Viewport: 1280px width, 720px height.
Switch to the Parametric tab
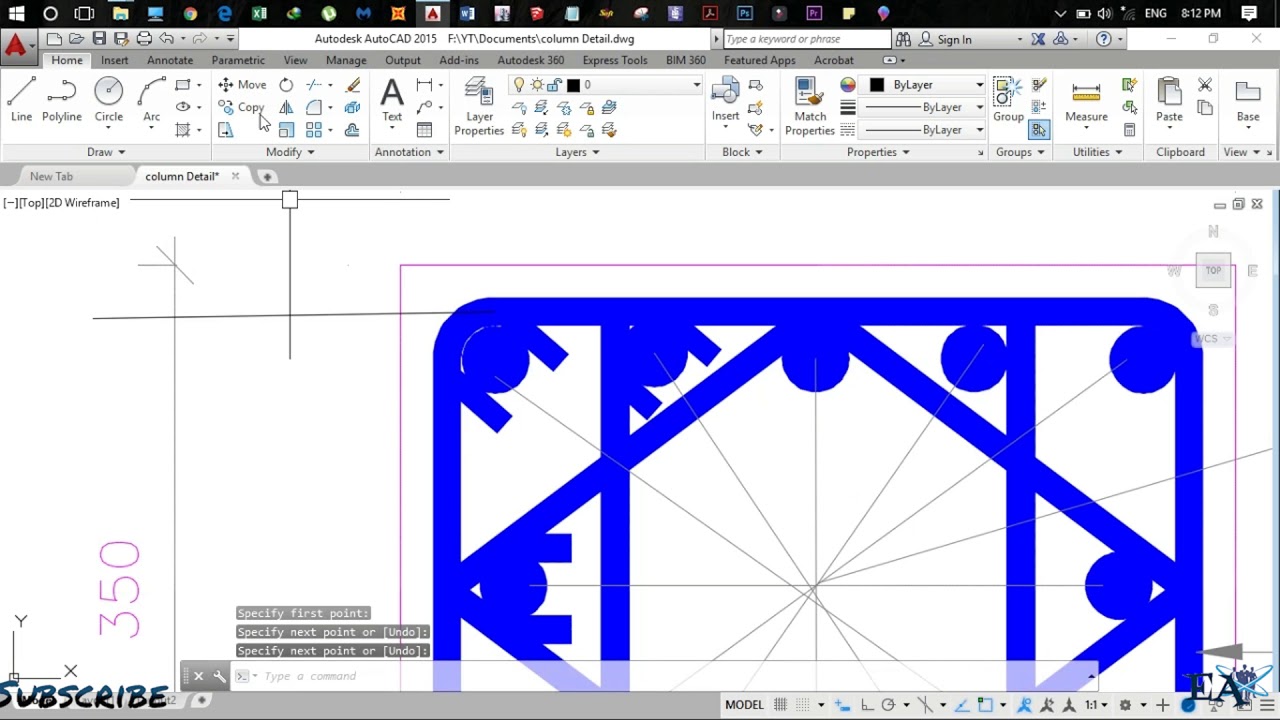click(238, 60)
